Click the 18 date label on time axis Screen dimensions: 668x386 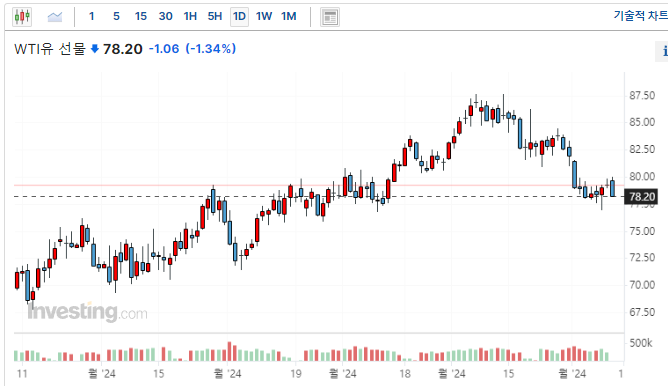[405, 374]
